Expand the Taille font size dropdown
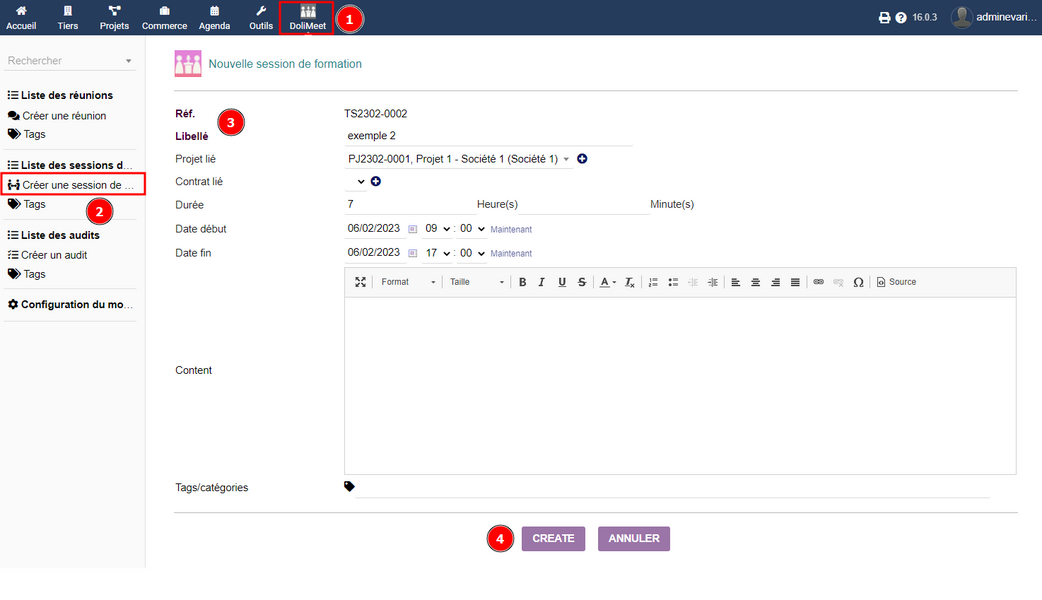This screenshot has width=1042, height=600. pyautogui.click(x=476, y=282)
